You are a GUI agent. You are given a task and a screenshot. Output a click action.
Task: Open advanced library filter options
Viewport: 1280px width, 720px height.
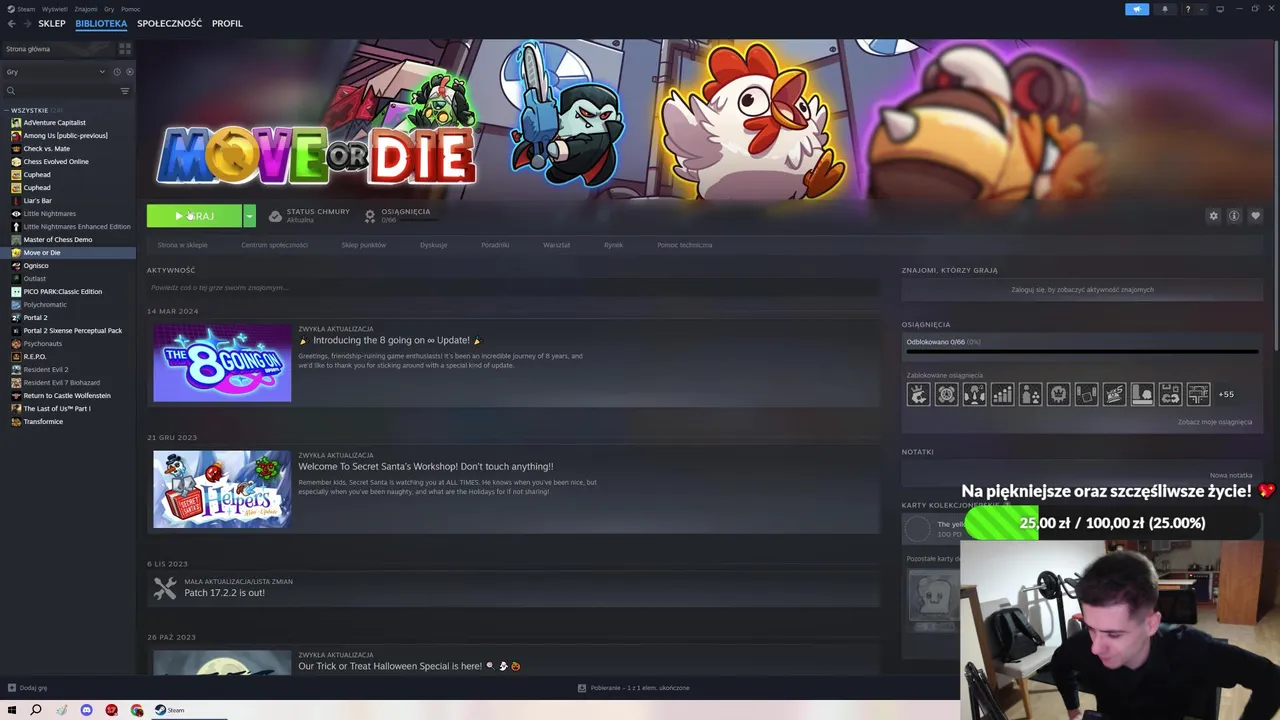pos(125,91)
